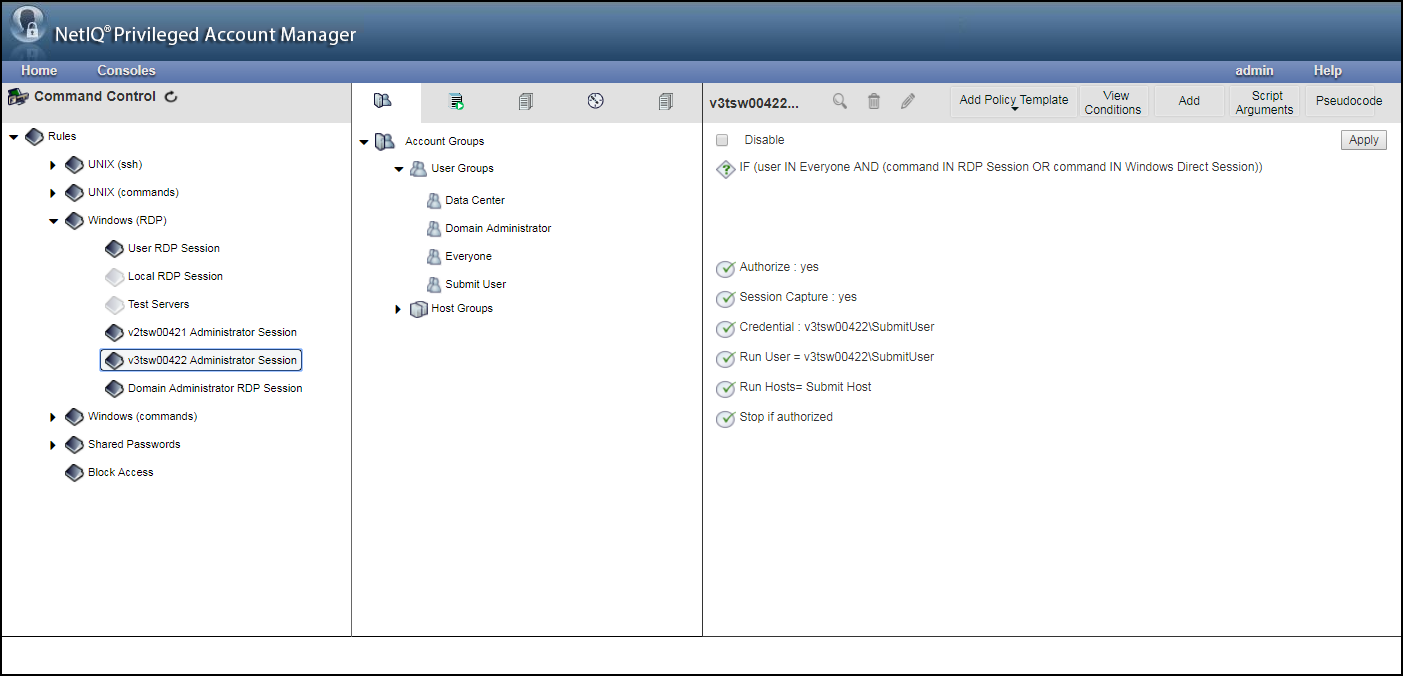Edit rule using pencil icon
Image resolution: width=1403 pixels, height=676 pixels.
[908, 101]
